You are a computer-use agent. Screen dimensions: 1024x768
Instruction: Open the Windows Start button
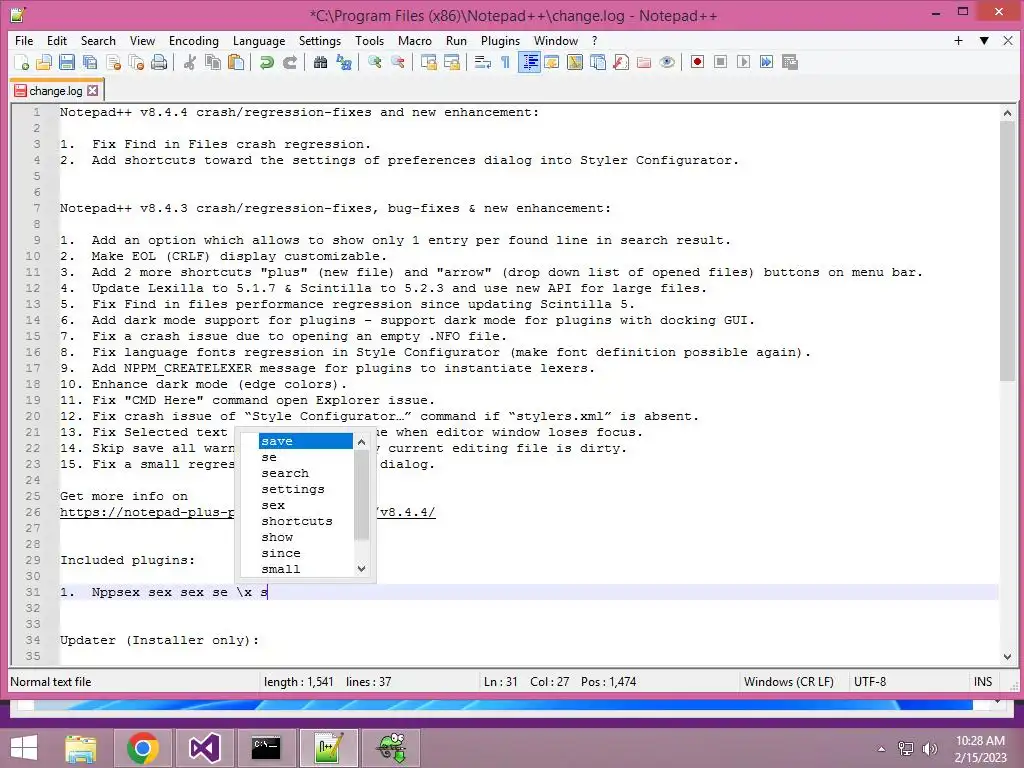point(24,748)
